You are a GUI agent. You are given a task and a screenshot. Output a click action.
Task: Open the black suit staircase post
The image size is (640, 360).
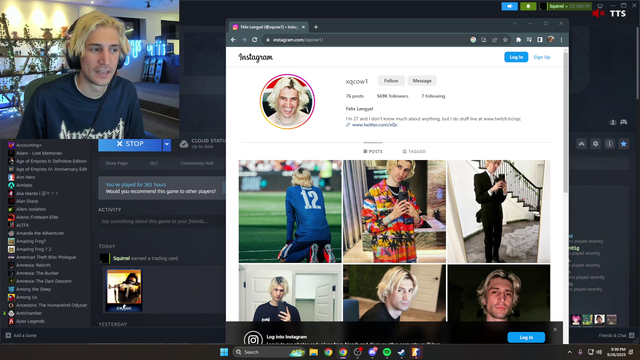pos(499,211)
